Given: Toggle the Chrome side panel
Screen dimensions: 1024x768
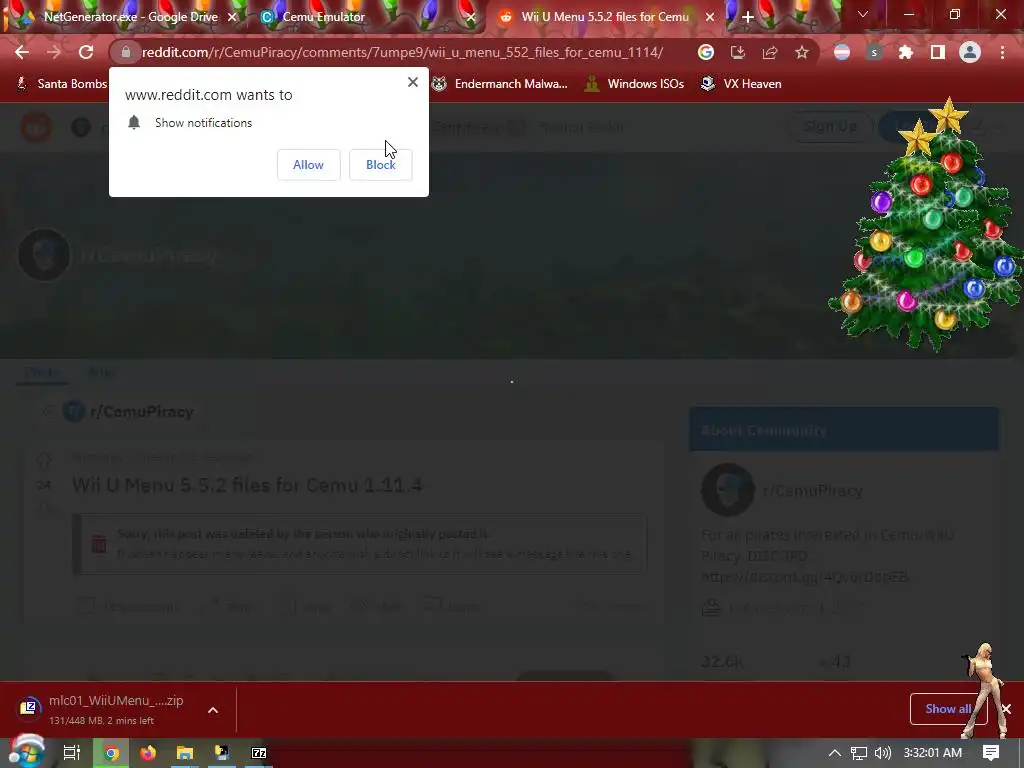Looking at the screenshot, I should coord(938,52).
